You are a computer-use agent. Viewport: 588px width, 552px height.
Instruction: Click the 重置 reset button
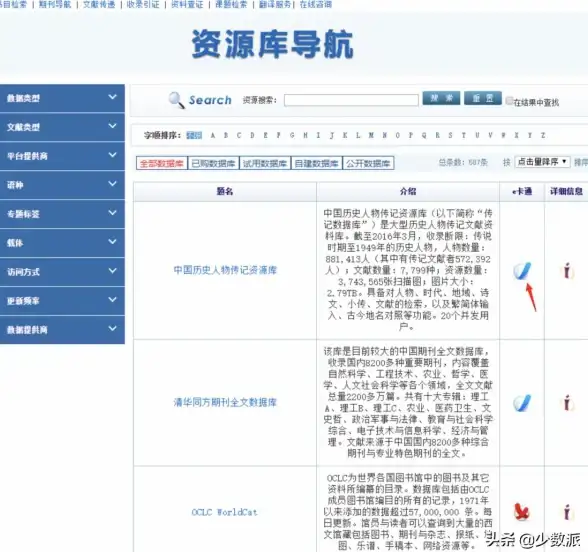pyautogui.click(x=483, y=98)
